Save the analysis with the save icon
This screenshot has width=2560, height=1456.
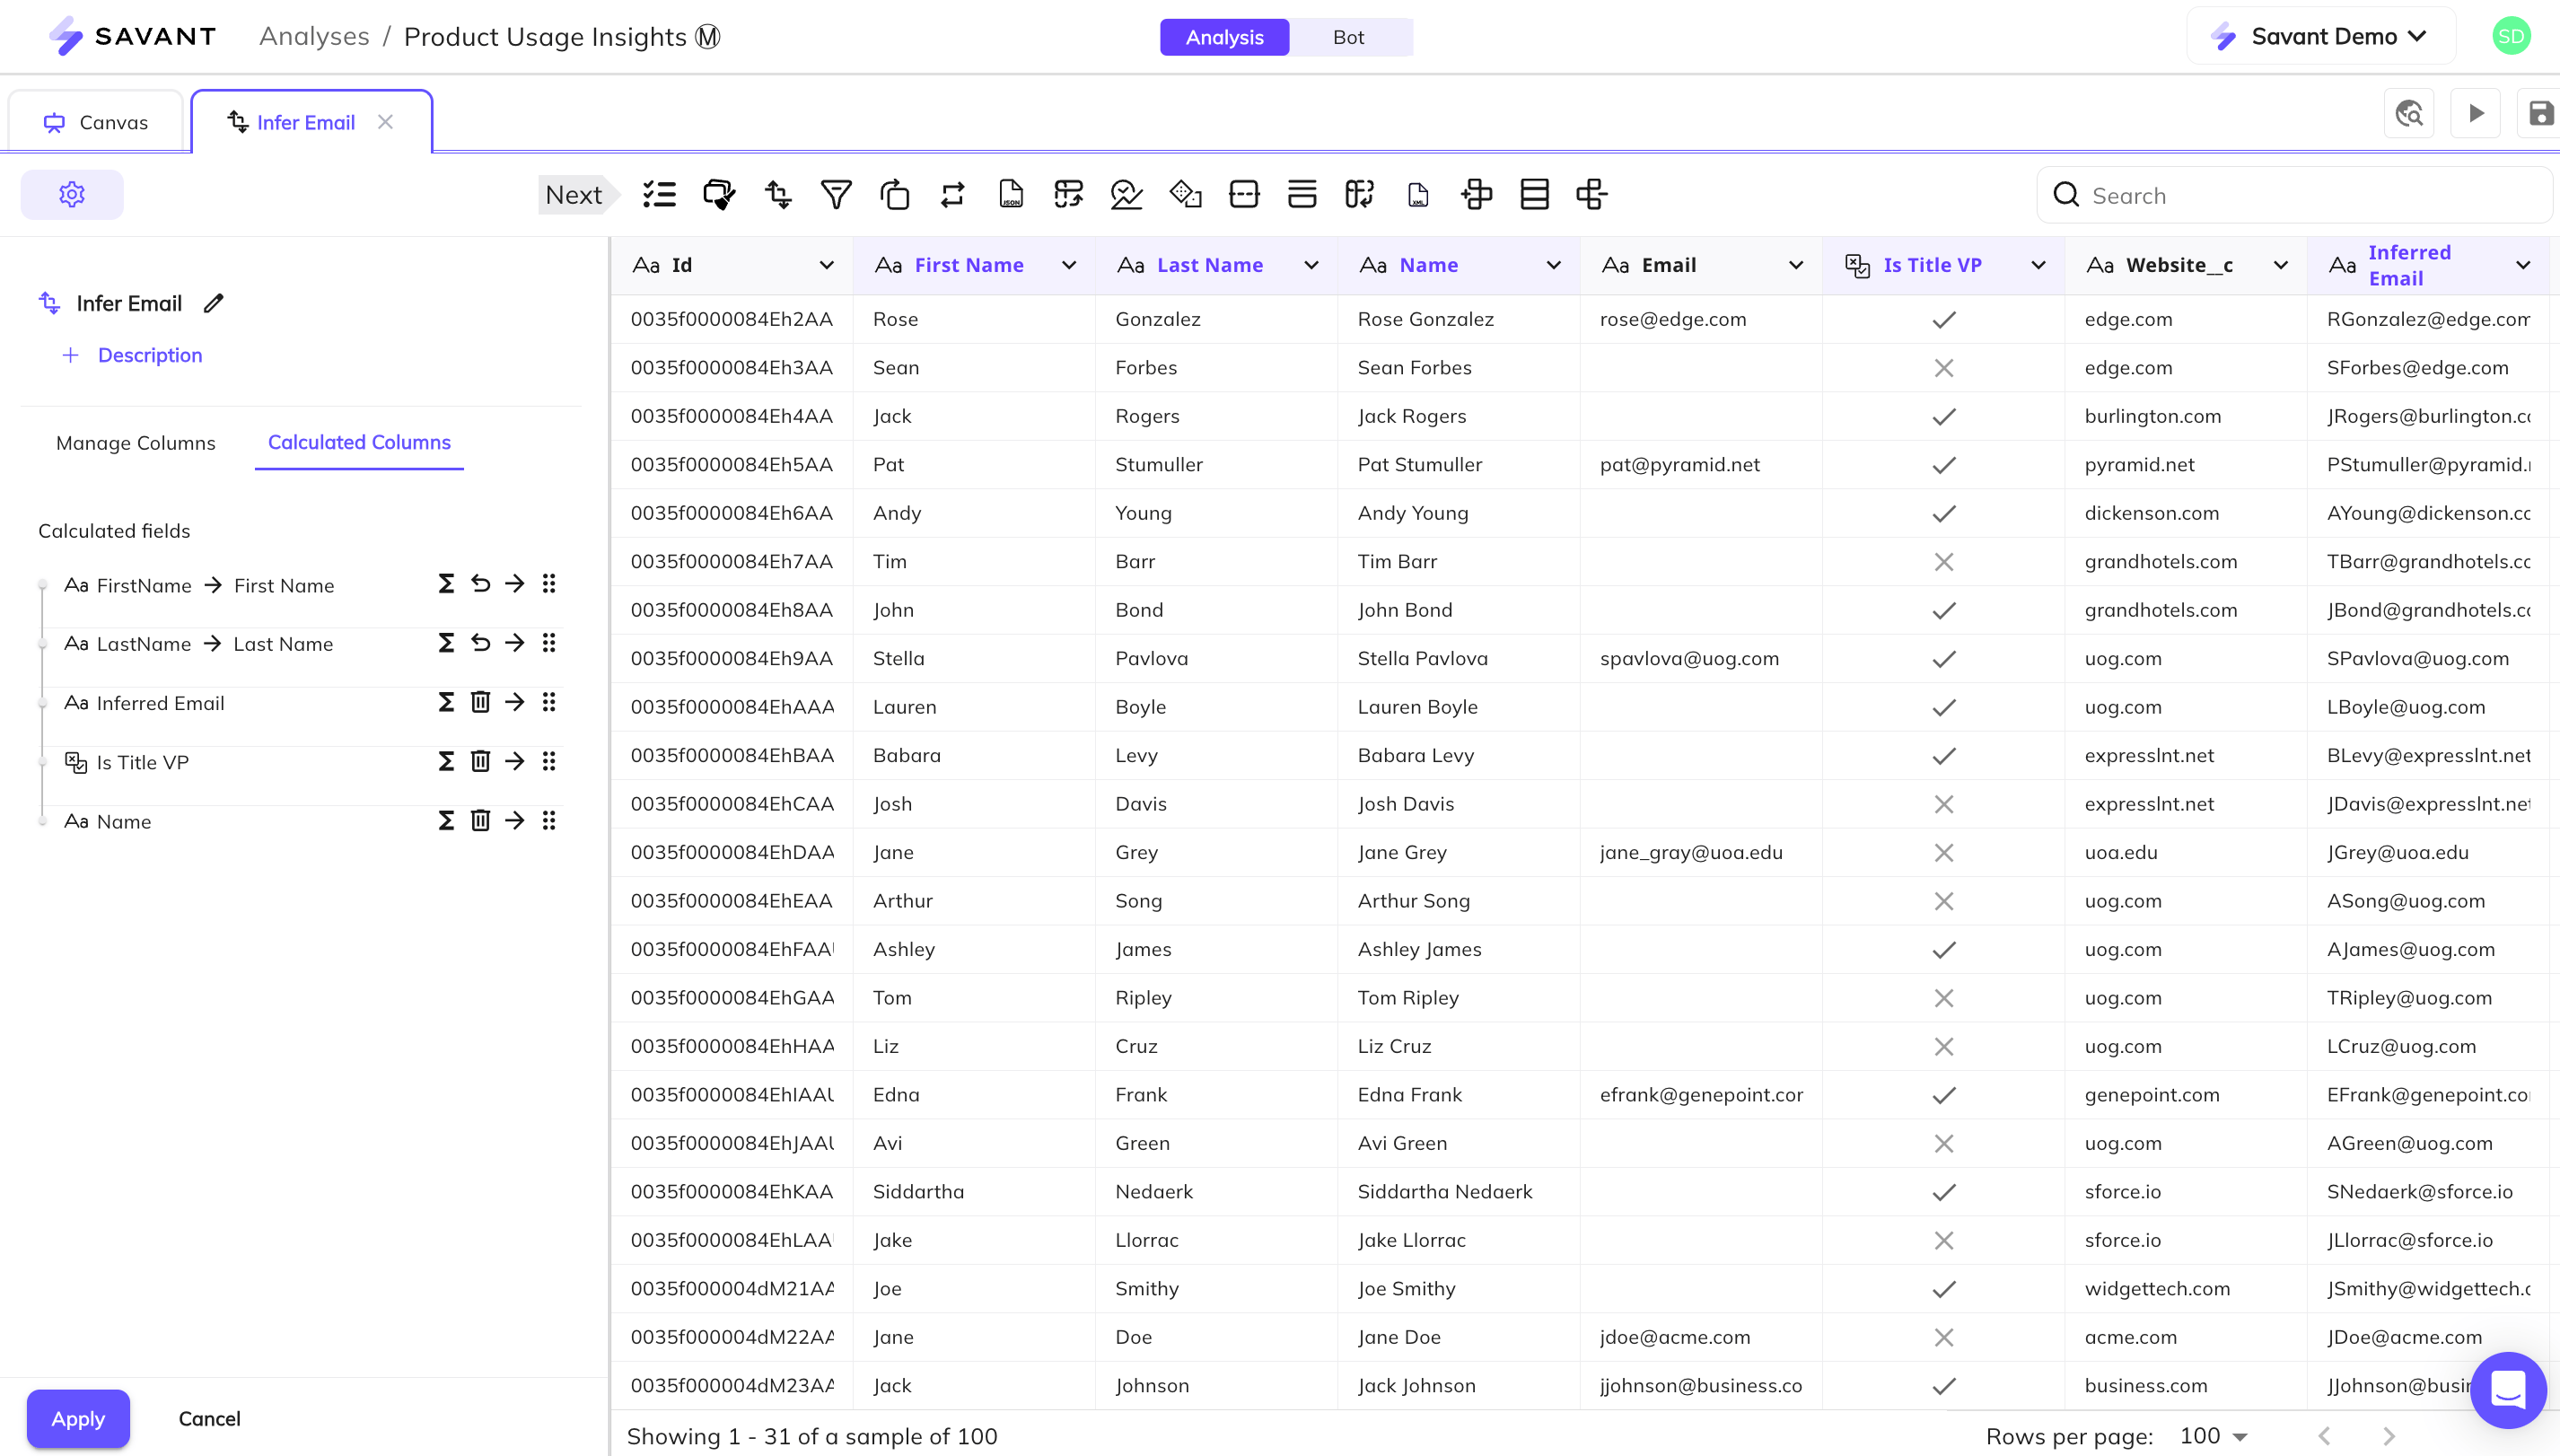2539,113
